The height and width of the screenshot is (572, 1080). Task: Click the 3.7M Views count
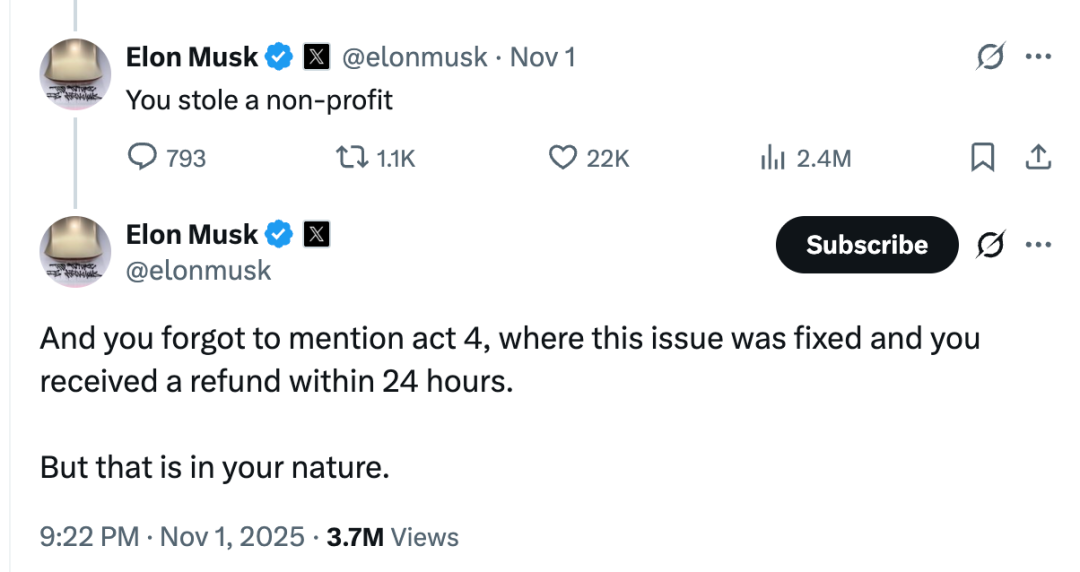[393, 537]
